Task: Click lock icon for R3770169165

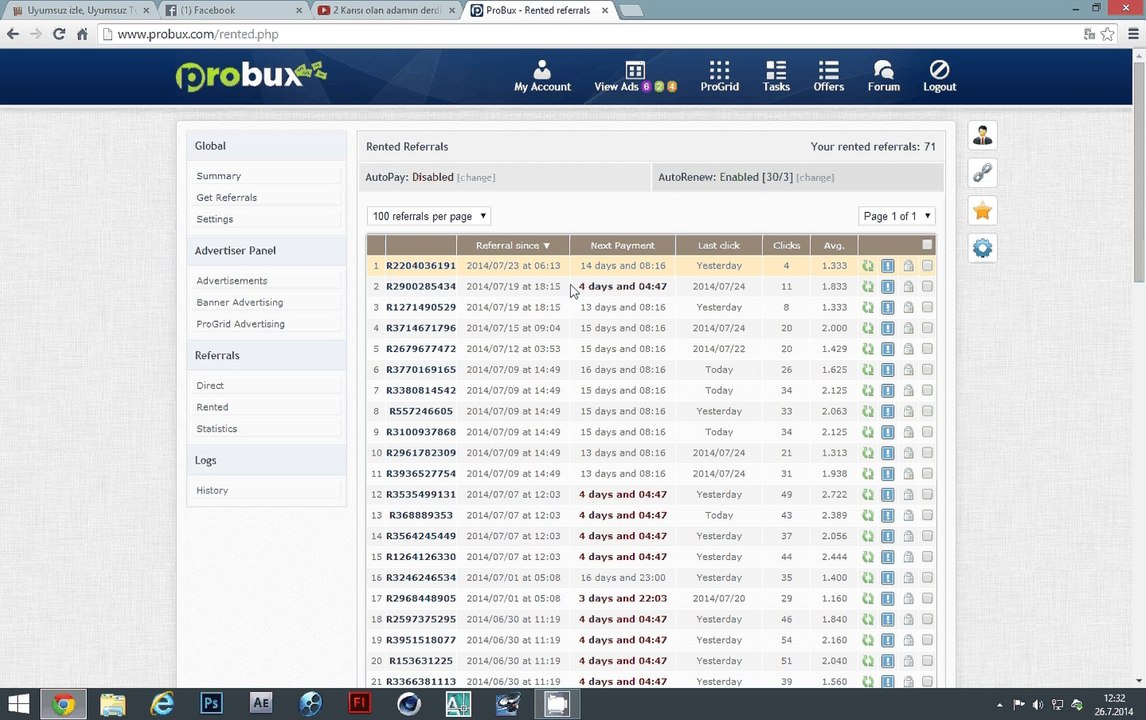Action: point(908,370)
